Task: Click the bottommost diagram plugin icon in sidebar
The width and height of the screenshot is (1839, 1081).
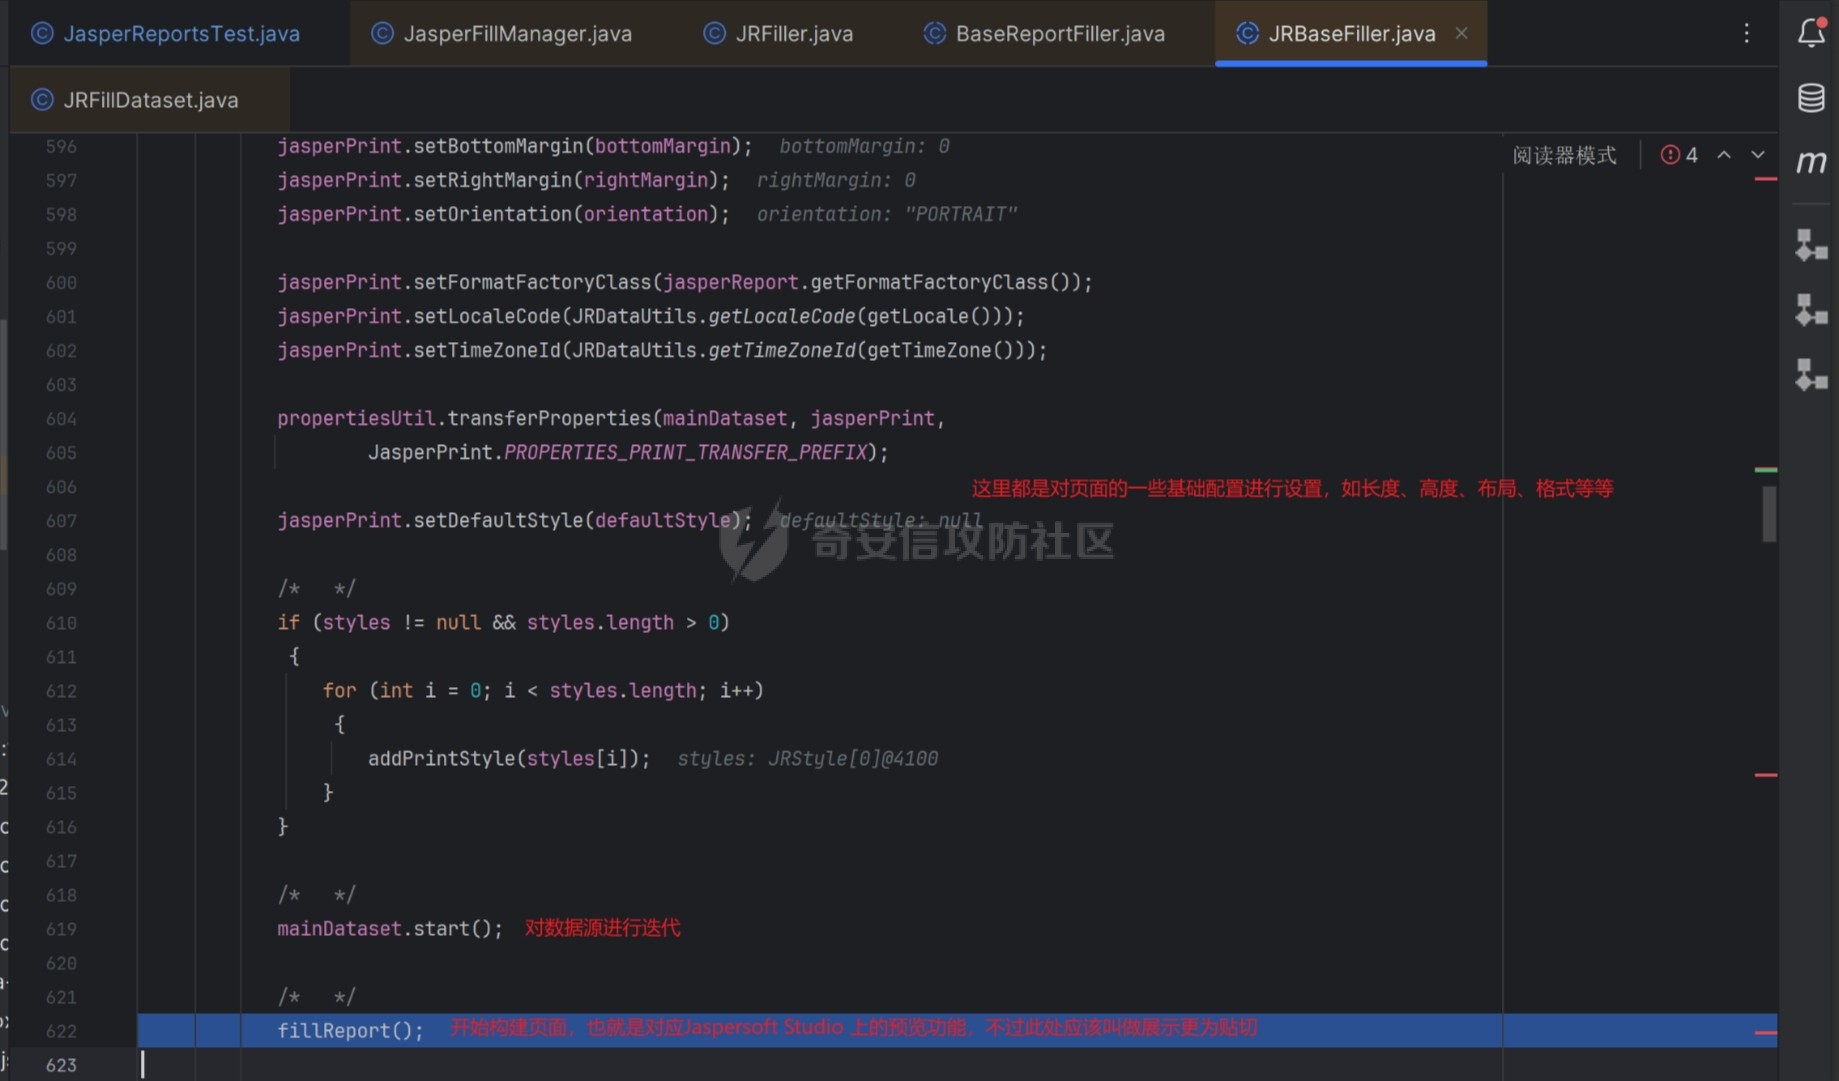Action: (1811, 375)
